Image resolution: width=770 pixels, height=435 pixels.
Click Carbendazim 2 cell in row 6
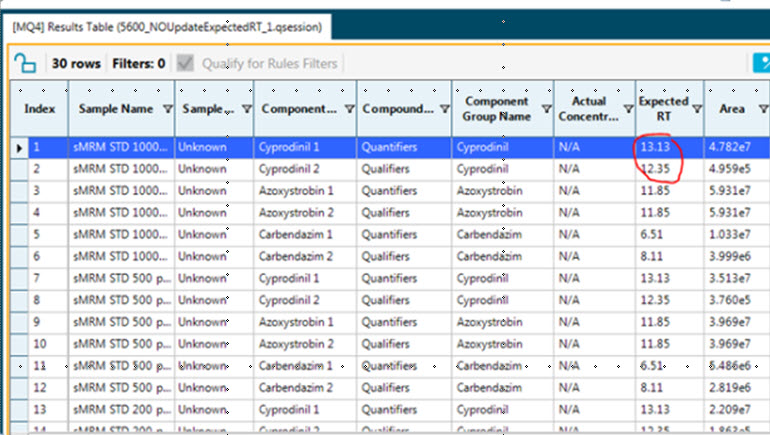pos(305,256)
